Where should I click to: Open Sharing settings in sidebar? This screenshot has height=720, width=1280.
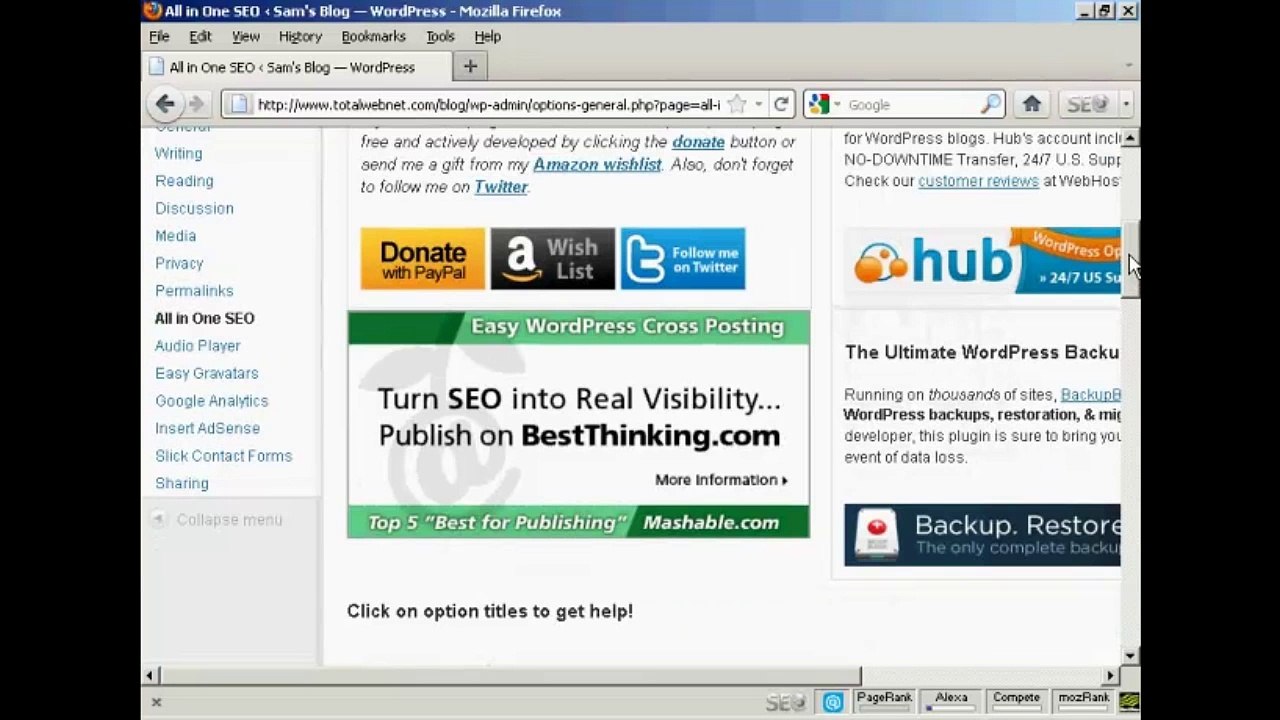click(x=182, y=483)
